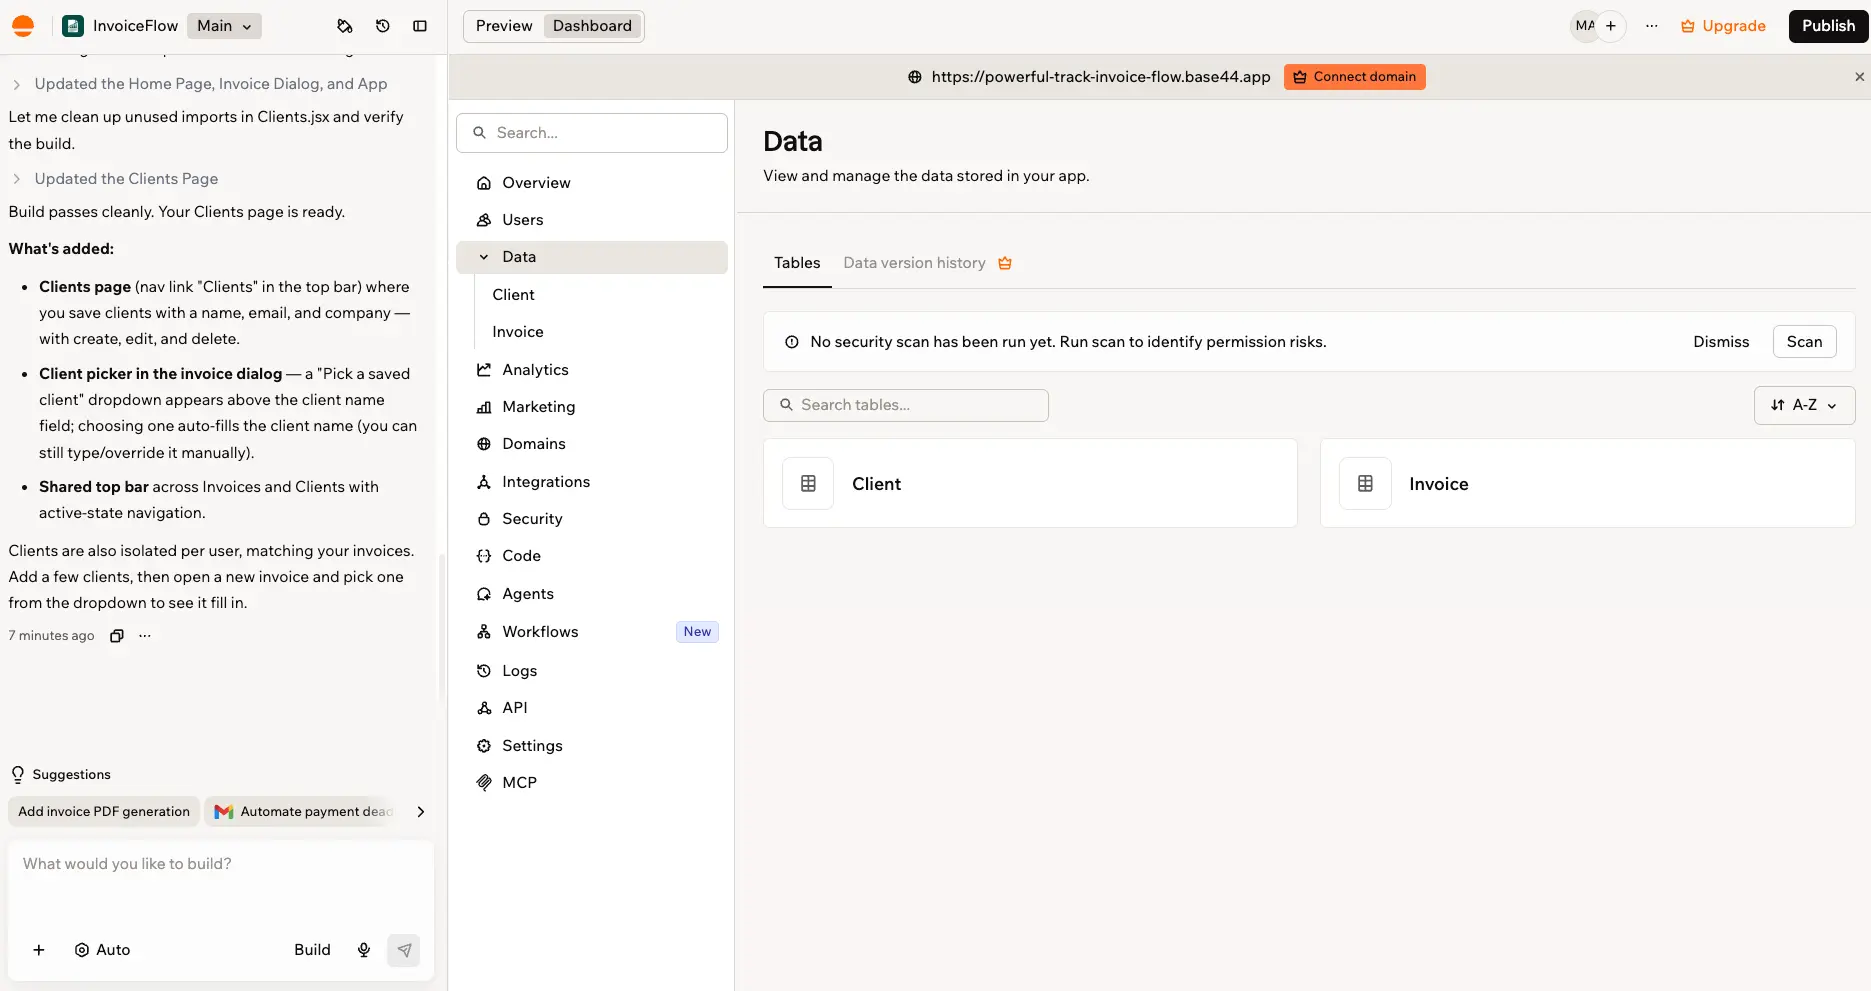
Task: Expand 'Updated the Home Page' step
Action: pyautogui.click(x=211, y=84)
